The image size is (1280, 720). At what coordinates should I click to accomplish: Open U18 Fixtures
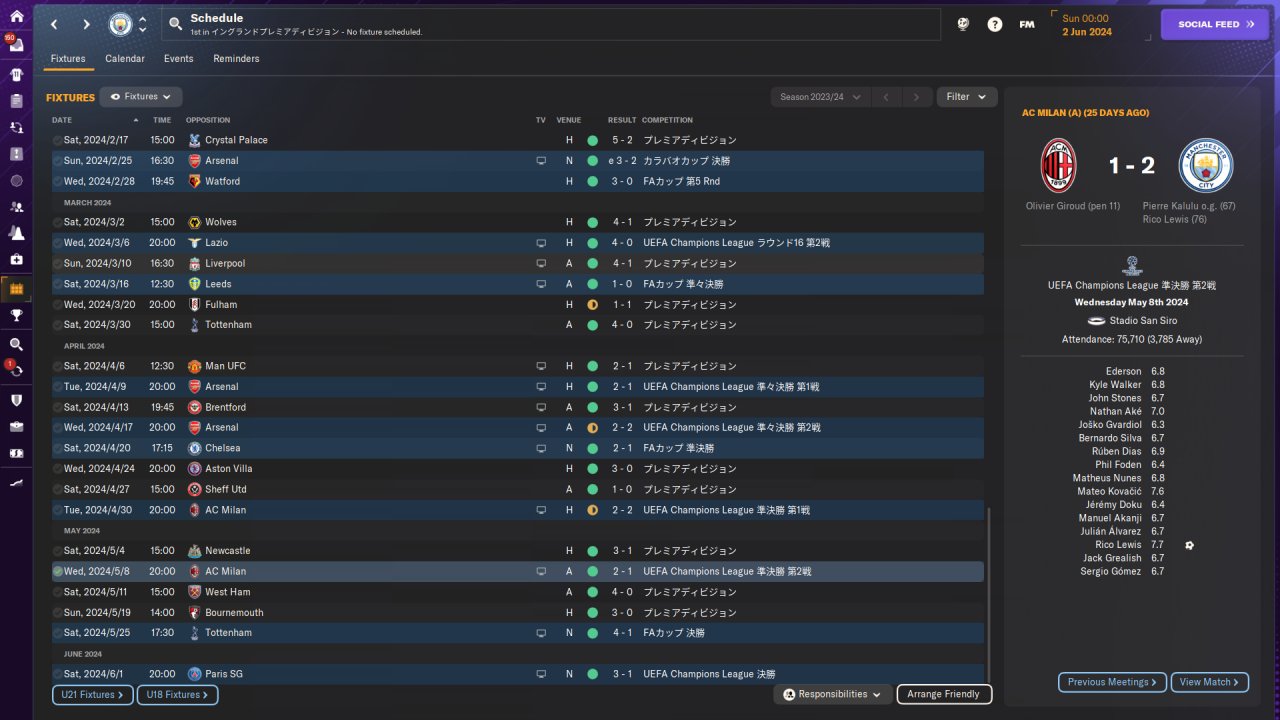[x=177, y=694]
